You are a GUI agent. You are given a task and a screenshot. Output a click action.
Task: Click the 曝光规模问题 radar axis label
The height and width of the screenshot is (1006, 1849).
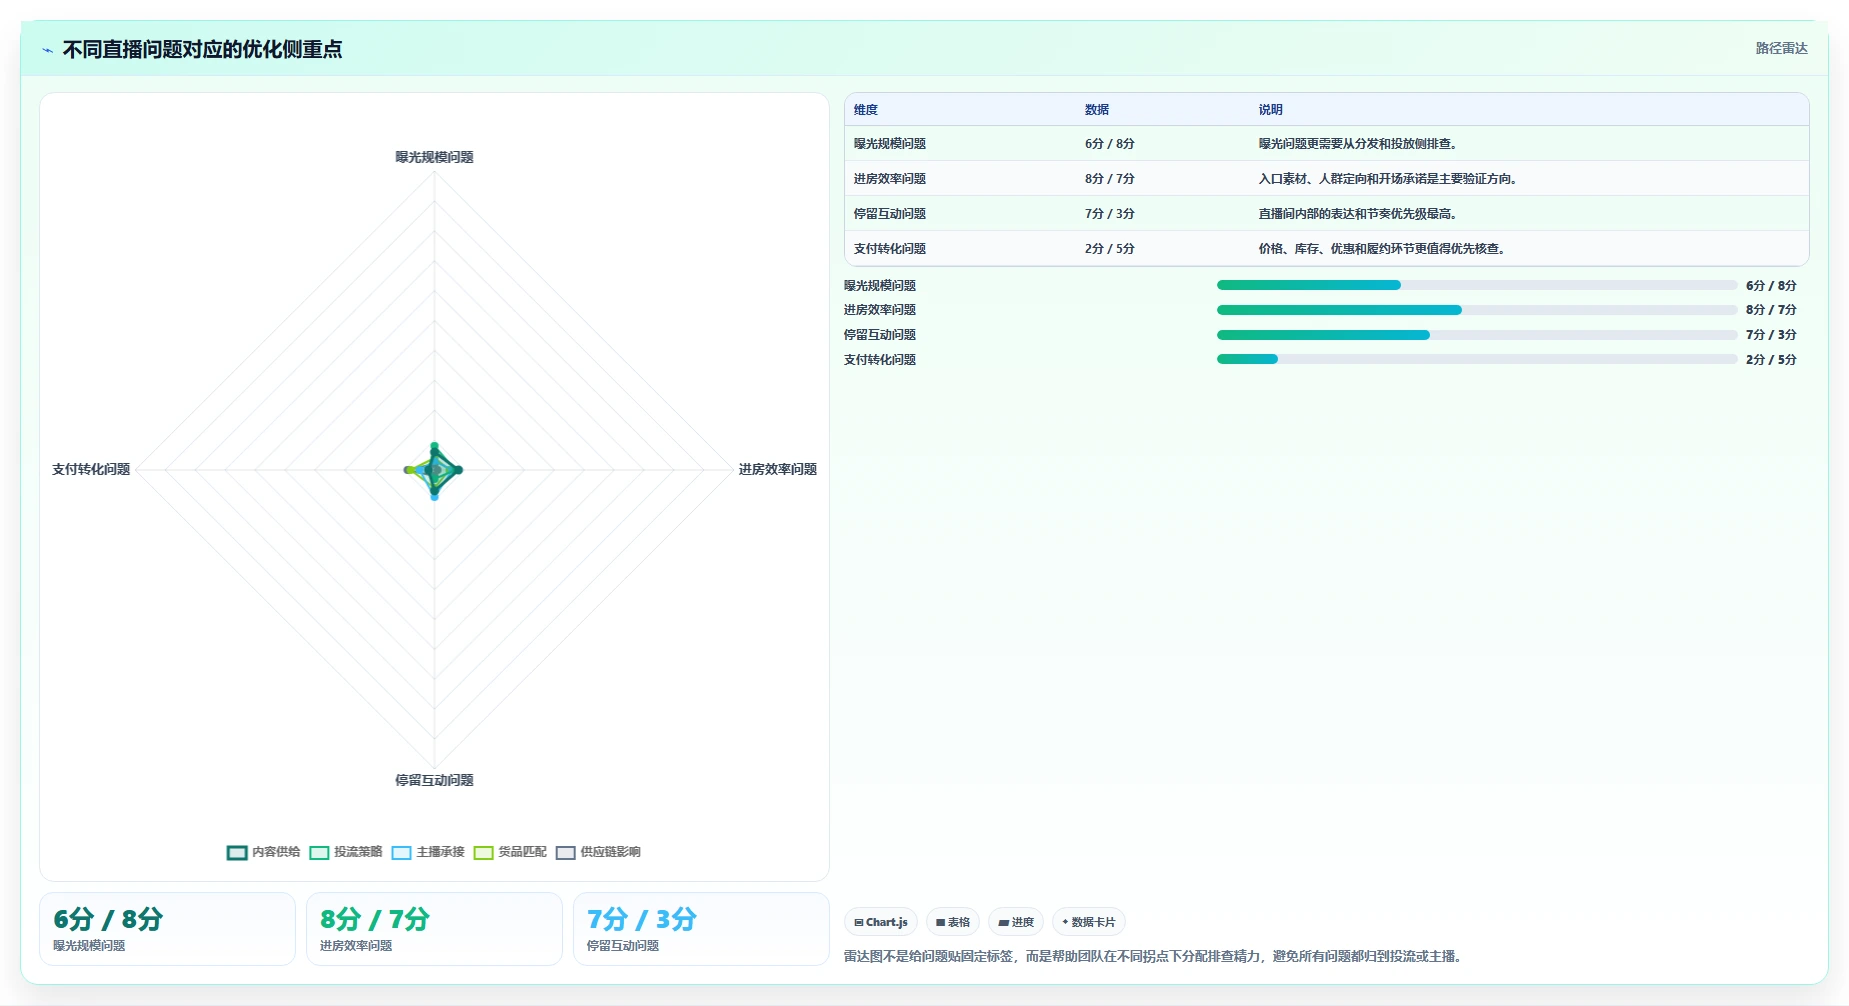[434, 157]
